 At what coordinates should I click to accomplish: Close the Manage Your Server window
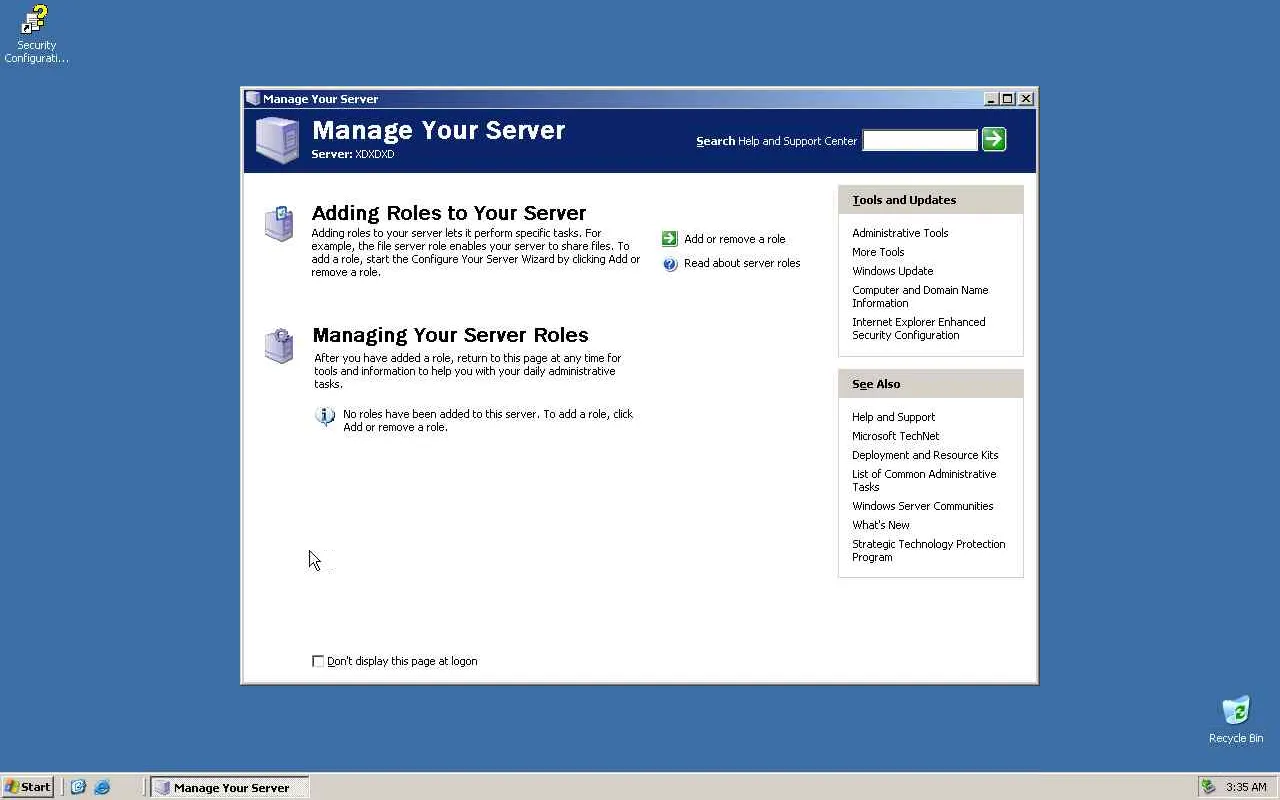pos(1026,99)
